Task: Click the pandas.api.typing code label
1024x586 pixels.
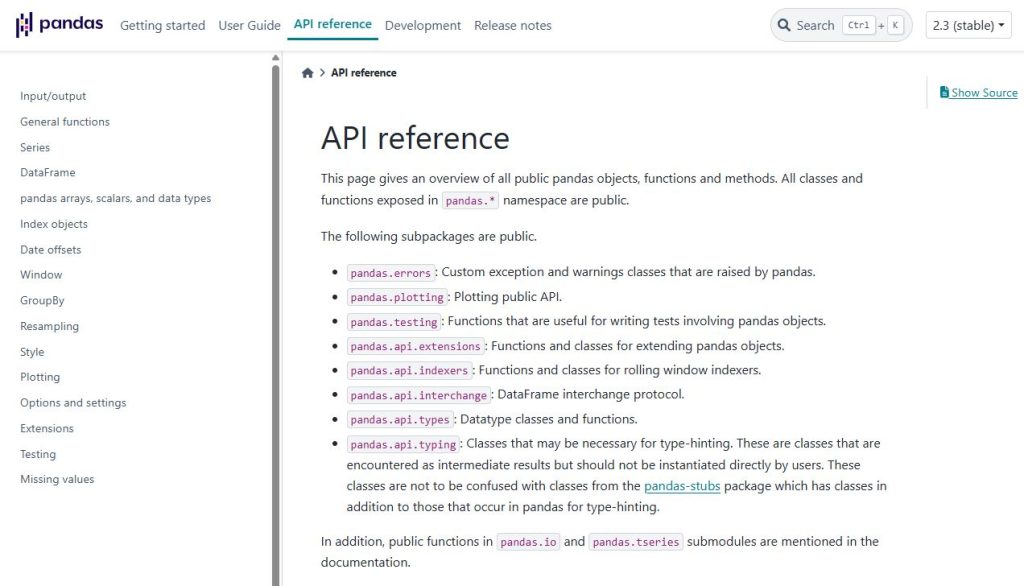Action: click(403, 444)
